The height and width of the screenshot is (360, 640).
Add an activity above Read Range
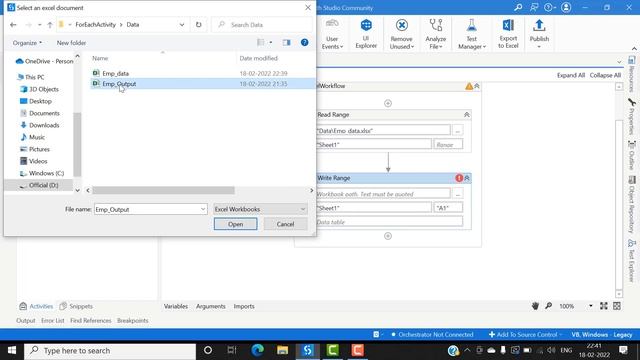tap(388, 103)
